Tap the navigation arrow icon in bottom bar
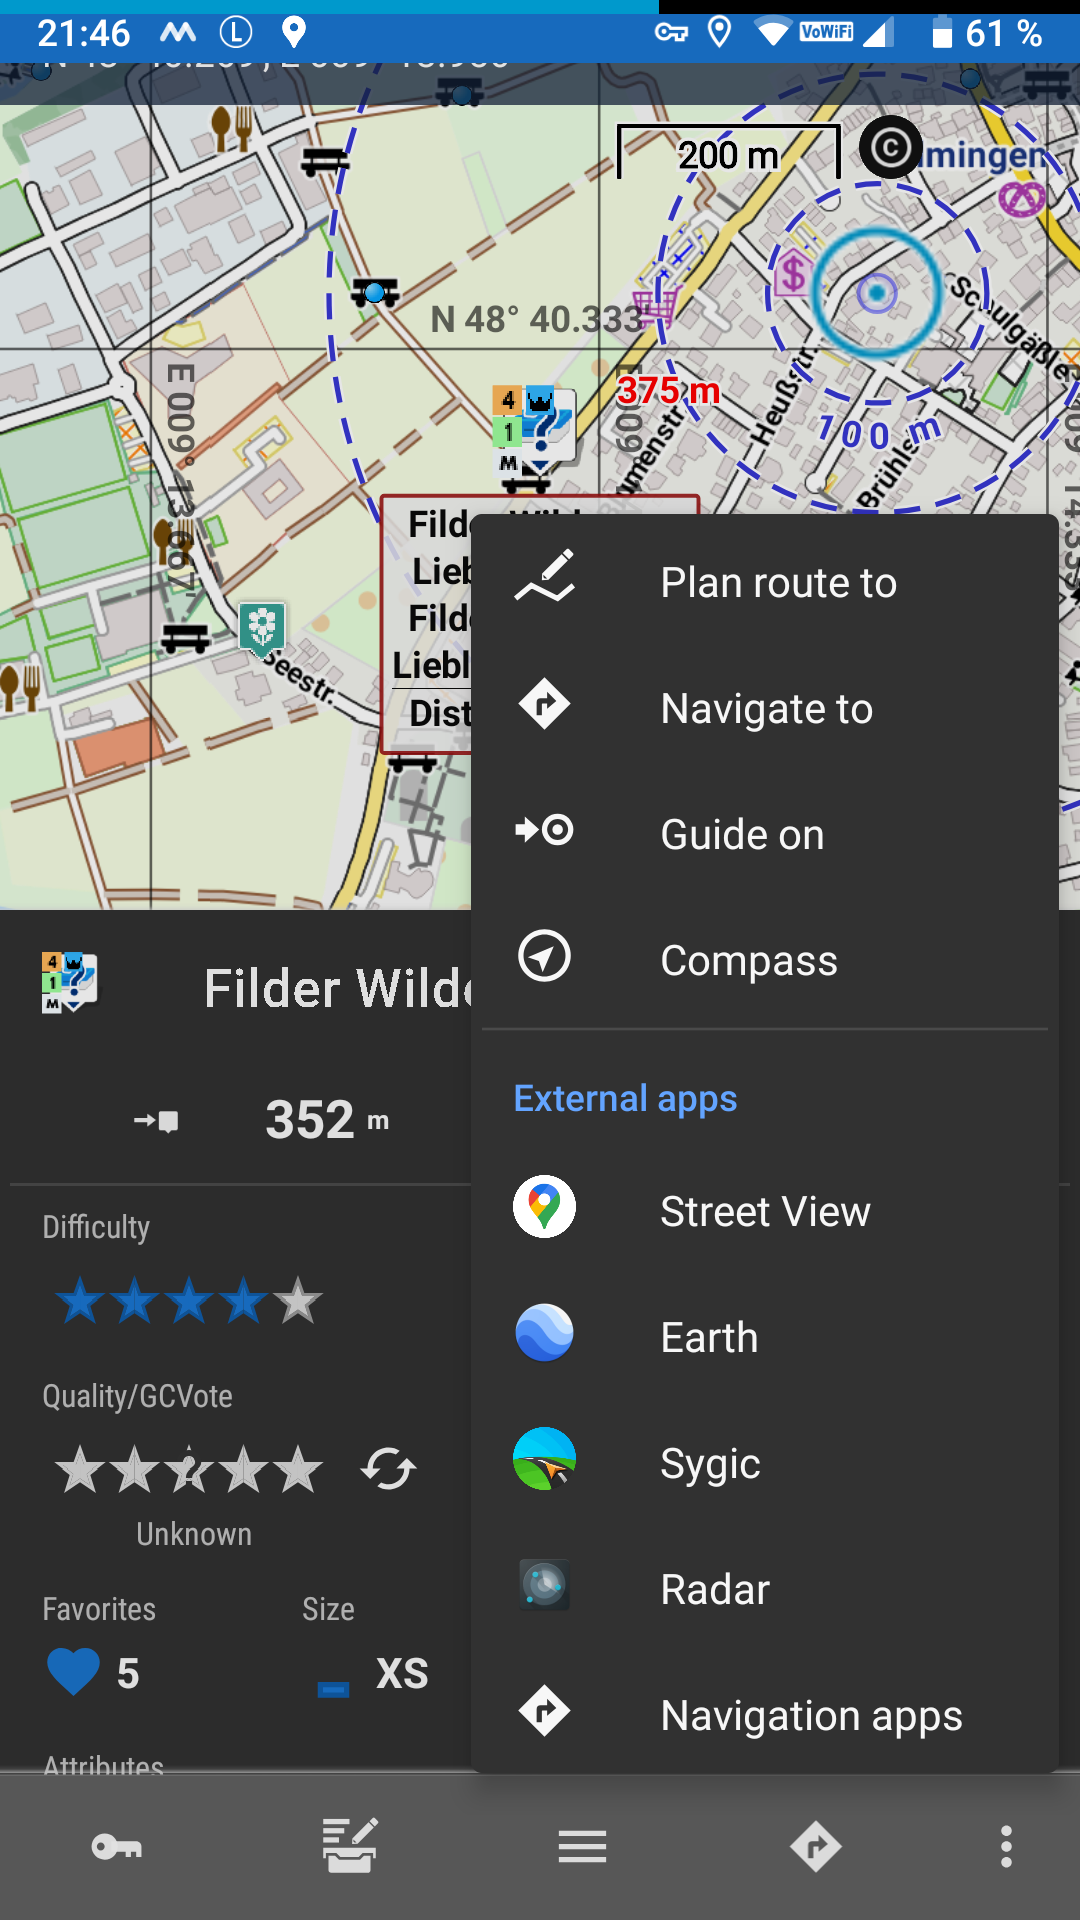The height and width of the screenshot is (1920, 1080). (x=815, y=1846)
